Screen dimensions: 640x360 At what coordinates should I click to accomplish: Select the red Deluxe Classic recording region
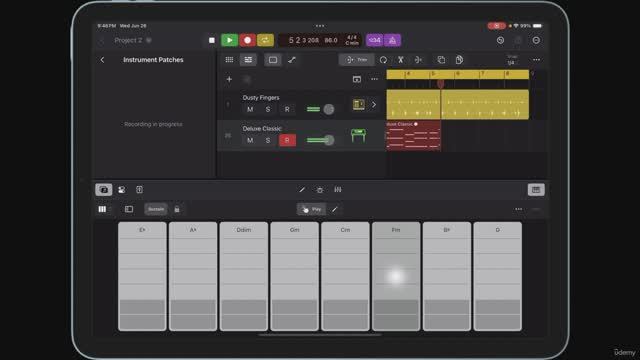(413, 136)
